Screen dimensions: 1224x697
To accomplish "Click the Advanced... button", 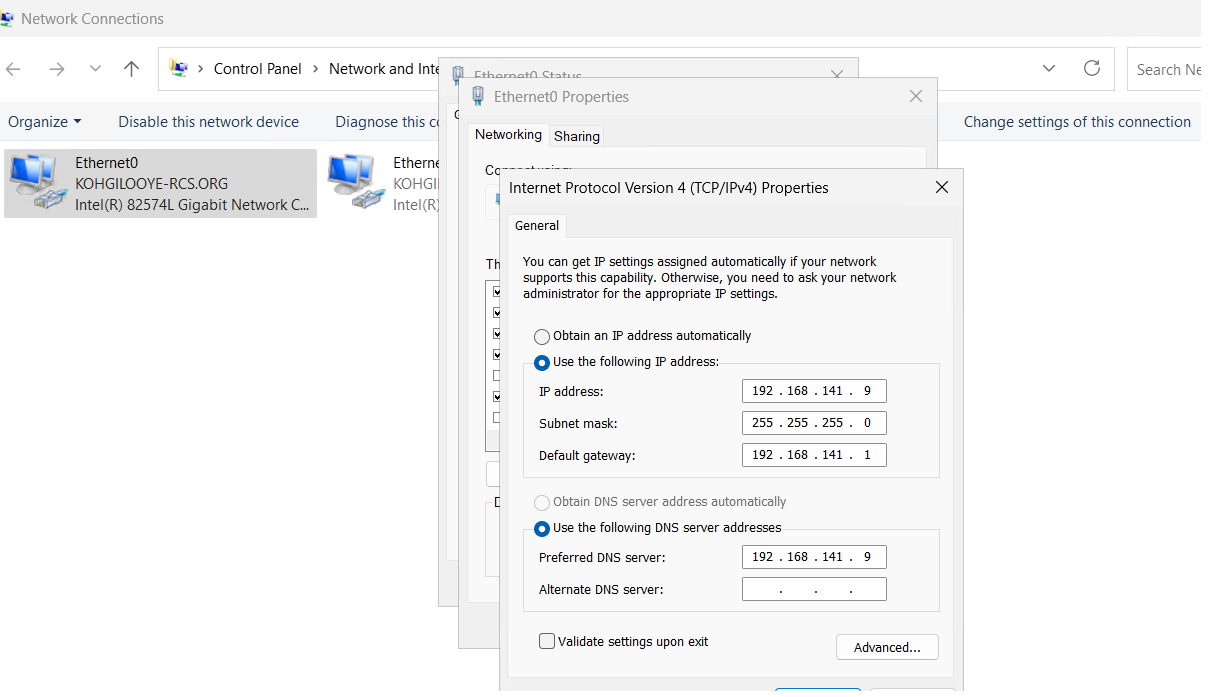I will coord(886,648).
